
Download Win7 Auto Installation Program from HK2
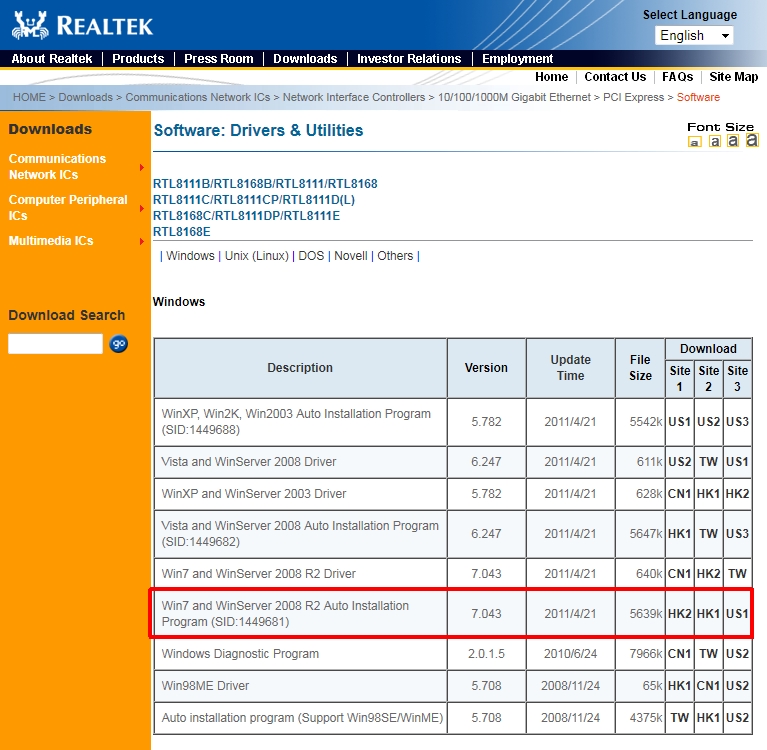(x=679, y=614)
